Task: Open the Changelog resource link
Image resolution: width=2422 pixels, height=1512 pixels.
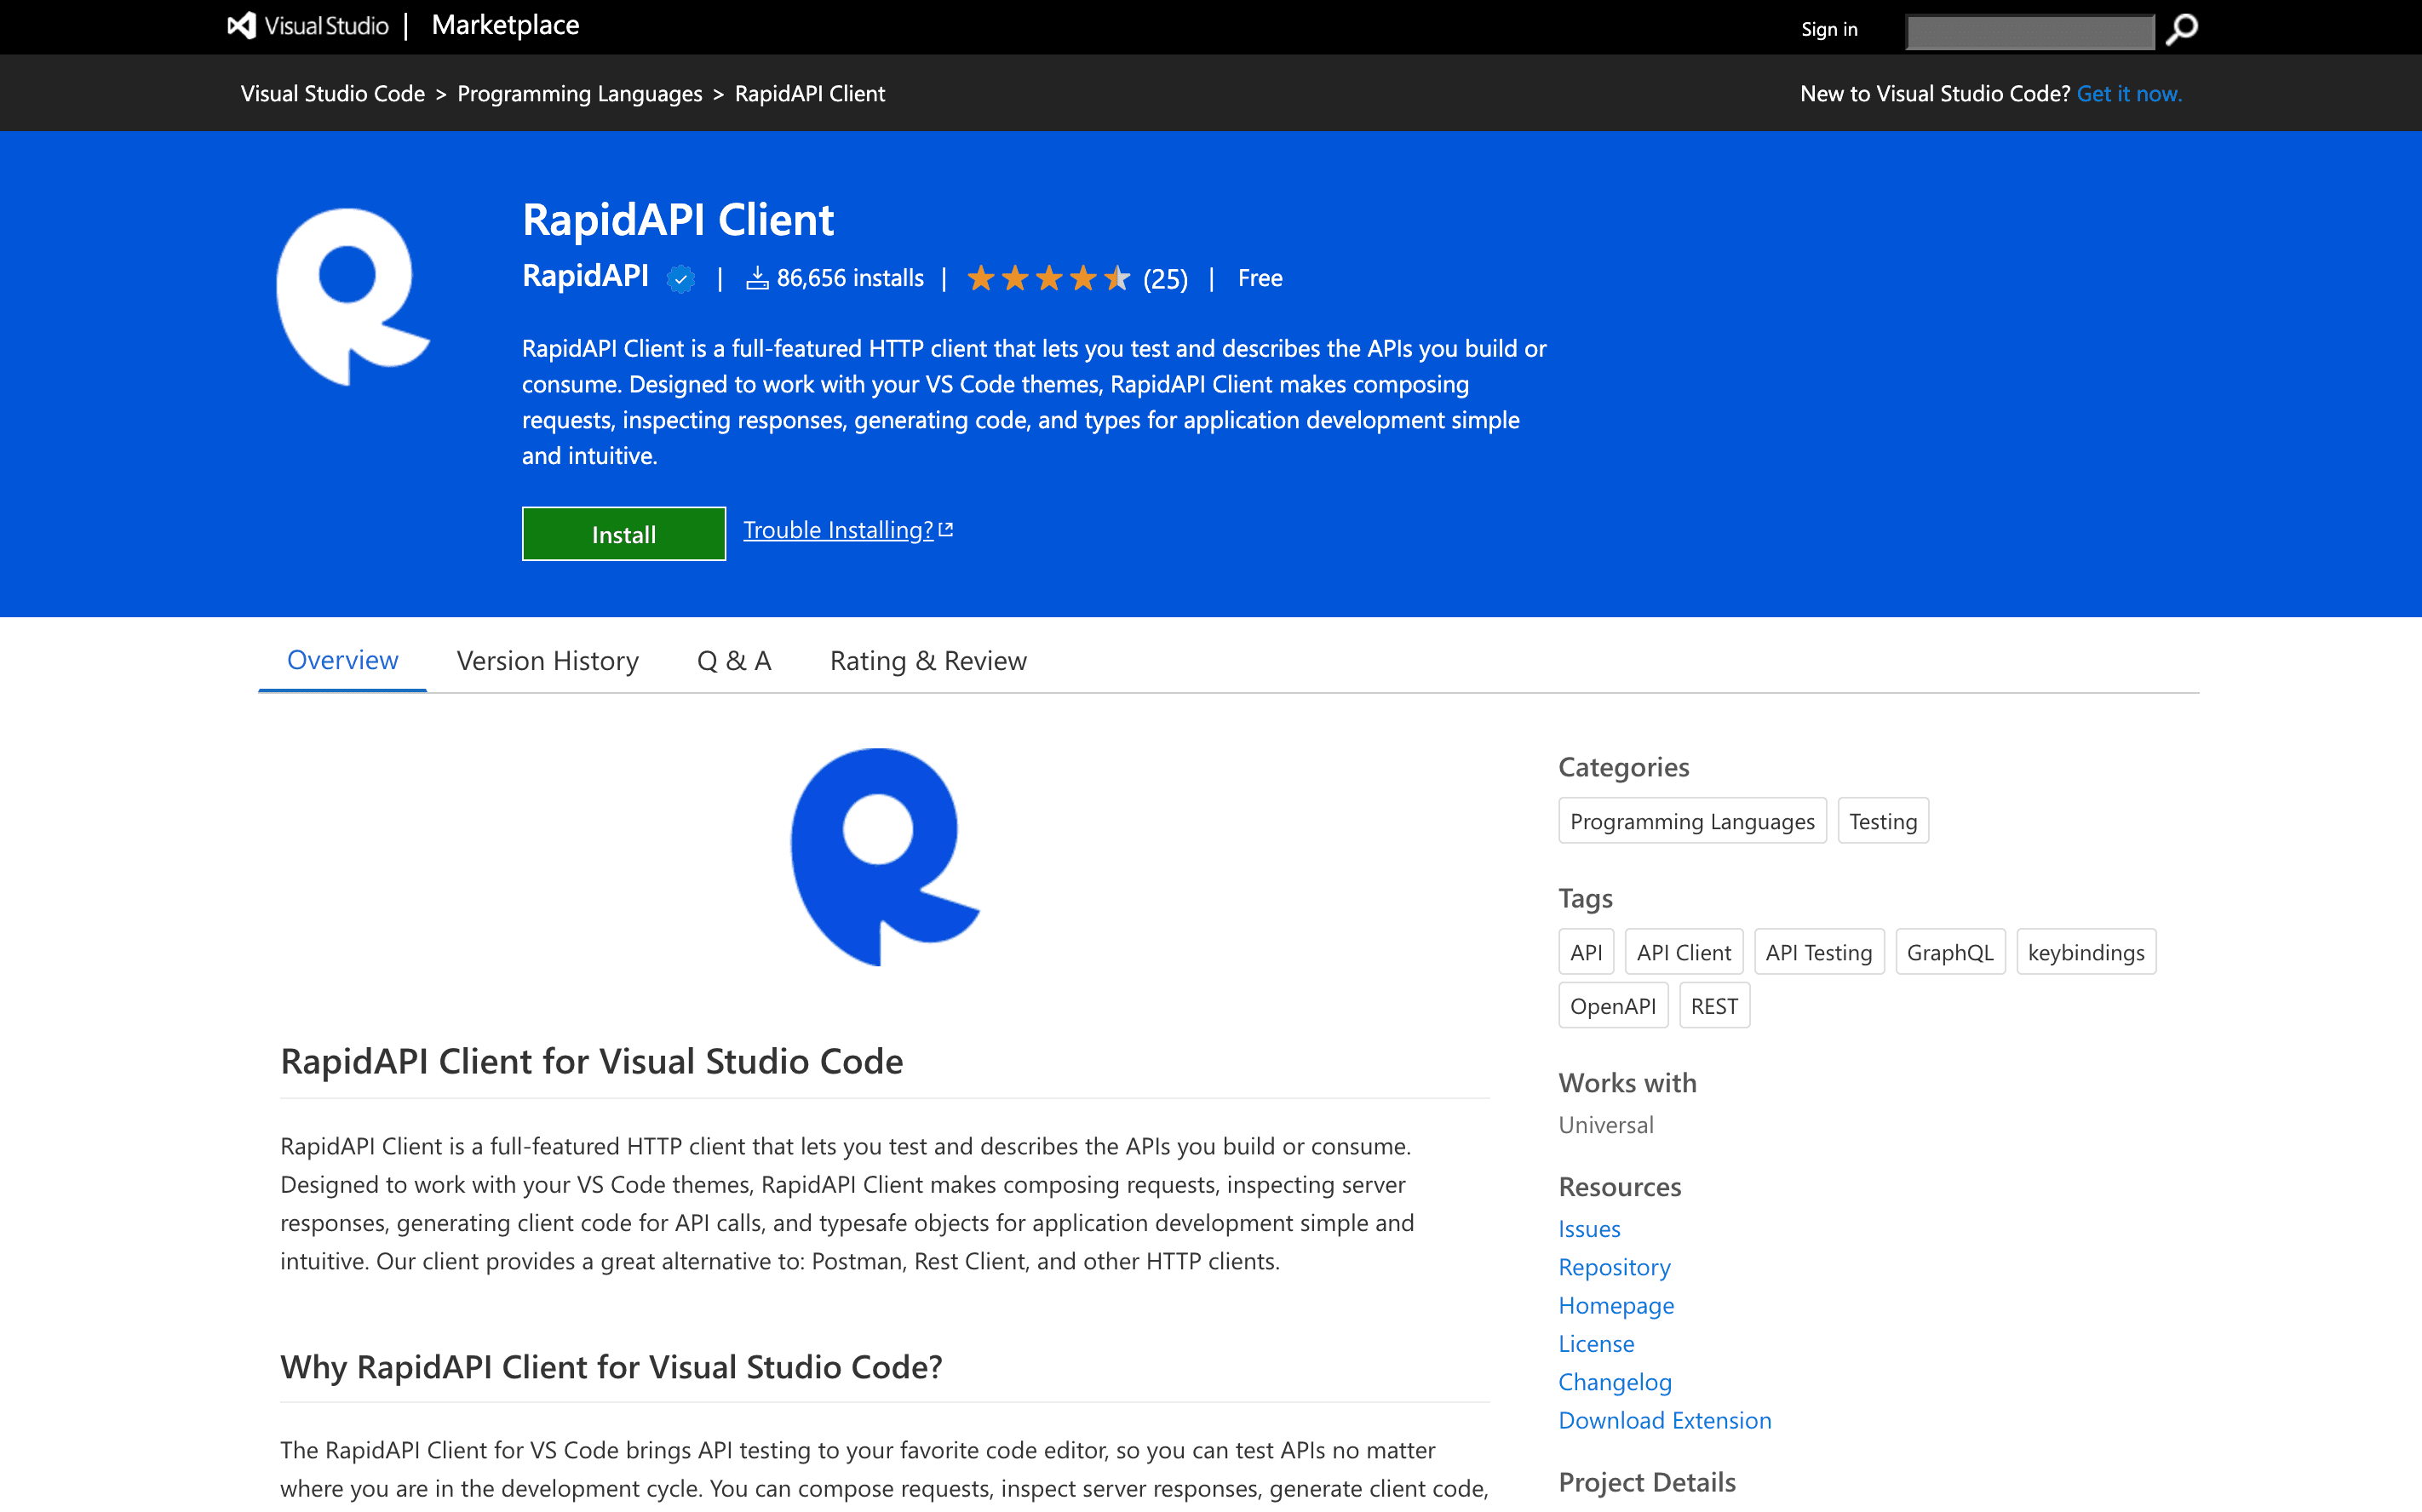Action: tap(1615, 1381)
